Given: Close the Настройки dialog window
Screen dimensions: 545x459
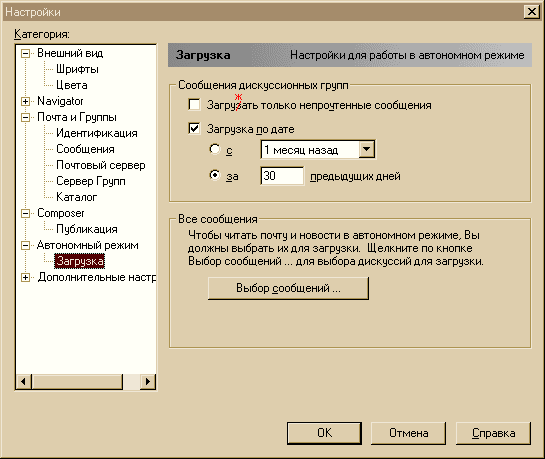Looking at the screenshot, I should pos(531,12).
